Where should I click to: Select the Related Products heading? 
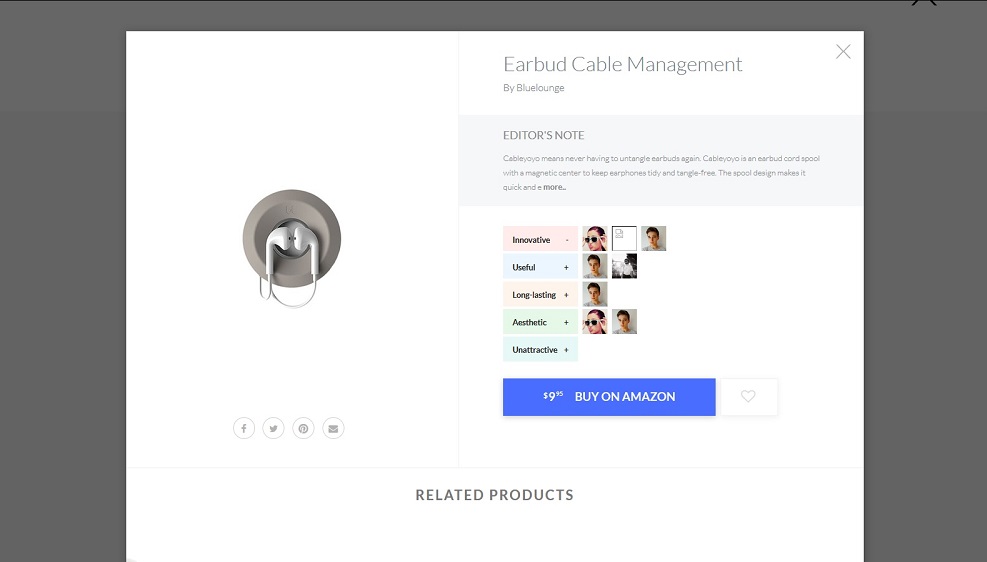[x=495, y=495]
